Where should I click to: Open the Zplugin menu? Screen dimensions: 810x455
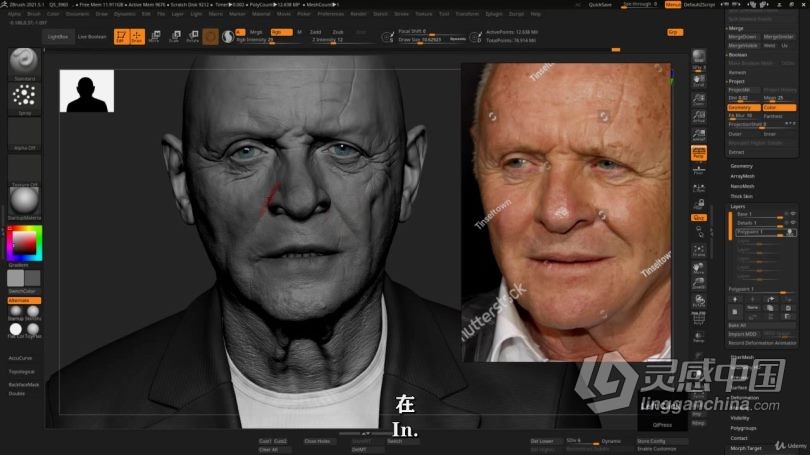(493, 14)
